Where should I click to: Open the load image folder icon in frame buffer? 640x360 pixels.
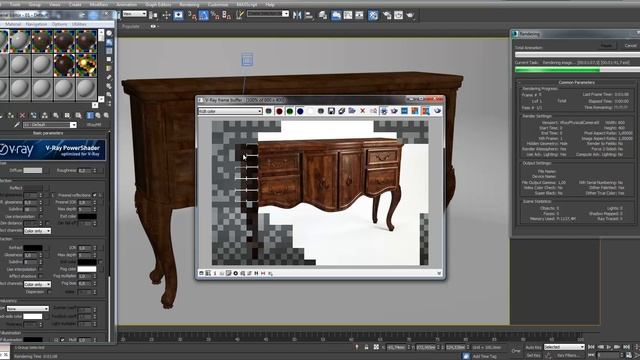(352, 111)
